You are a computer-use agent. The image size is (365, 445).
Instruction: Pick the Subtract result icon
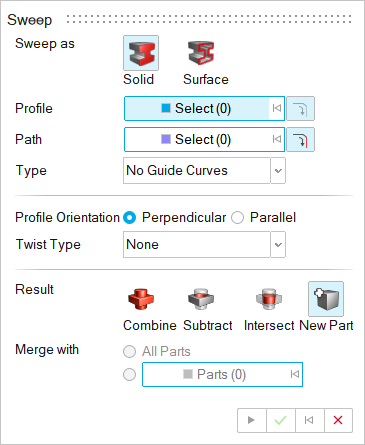tap(201, 299)
